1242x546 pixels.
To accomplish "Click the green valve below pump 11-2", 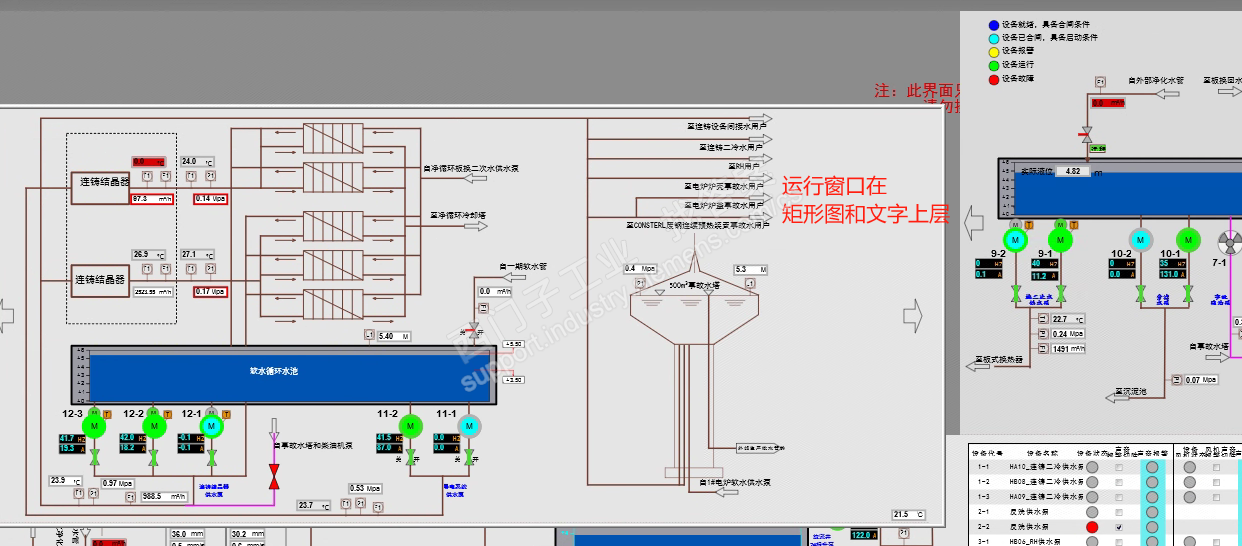I will pyautogui.click(x=410, y=459).
